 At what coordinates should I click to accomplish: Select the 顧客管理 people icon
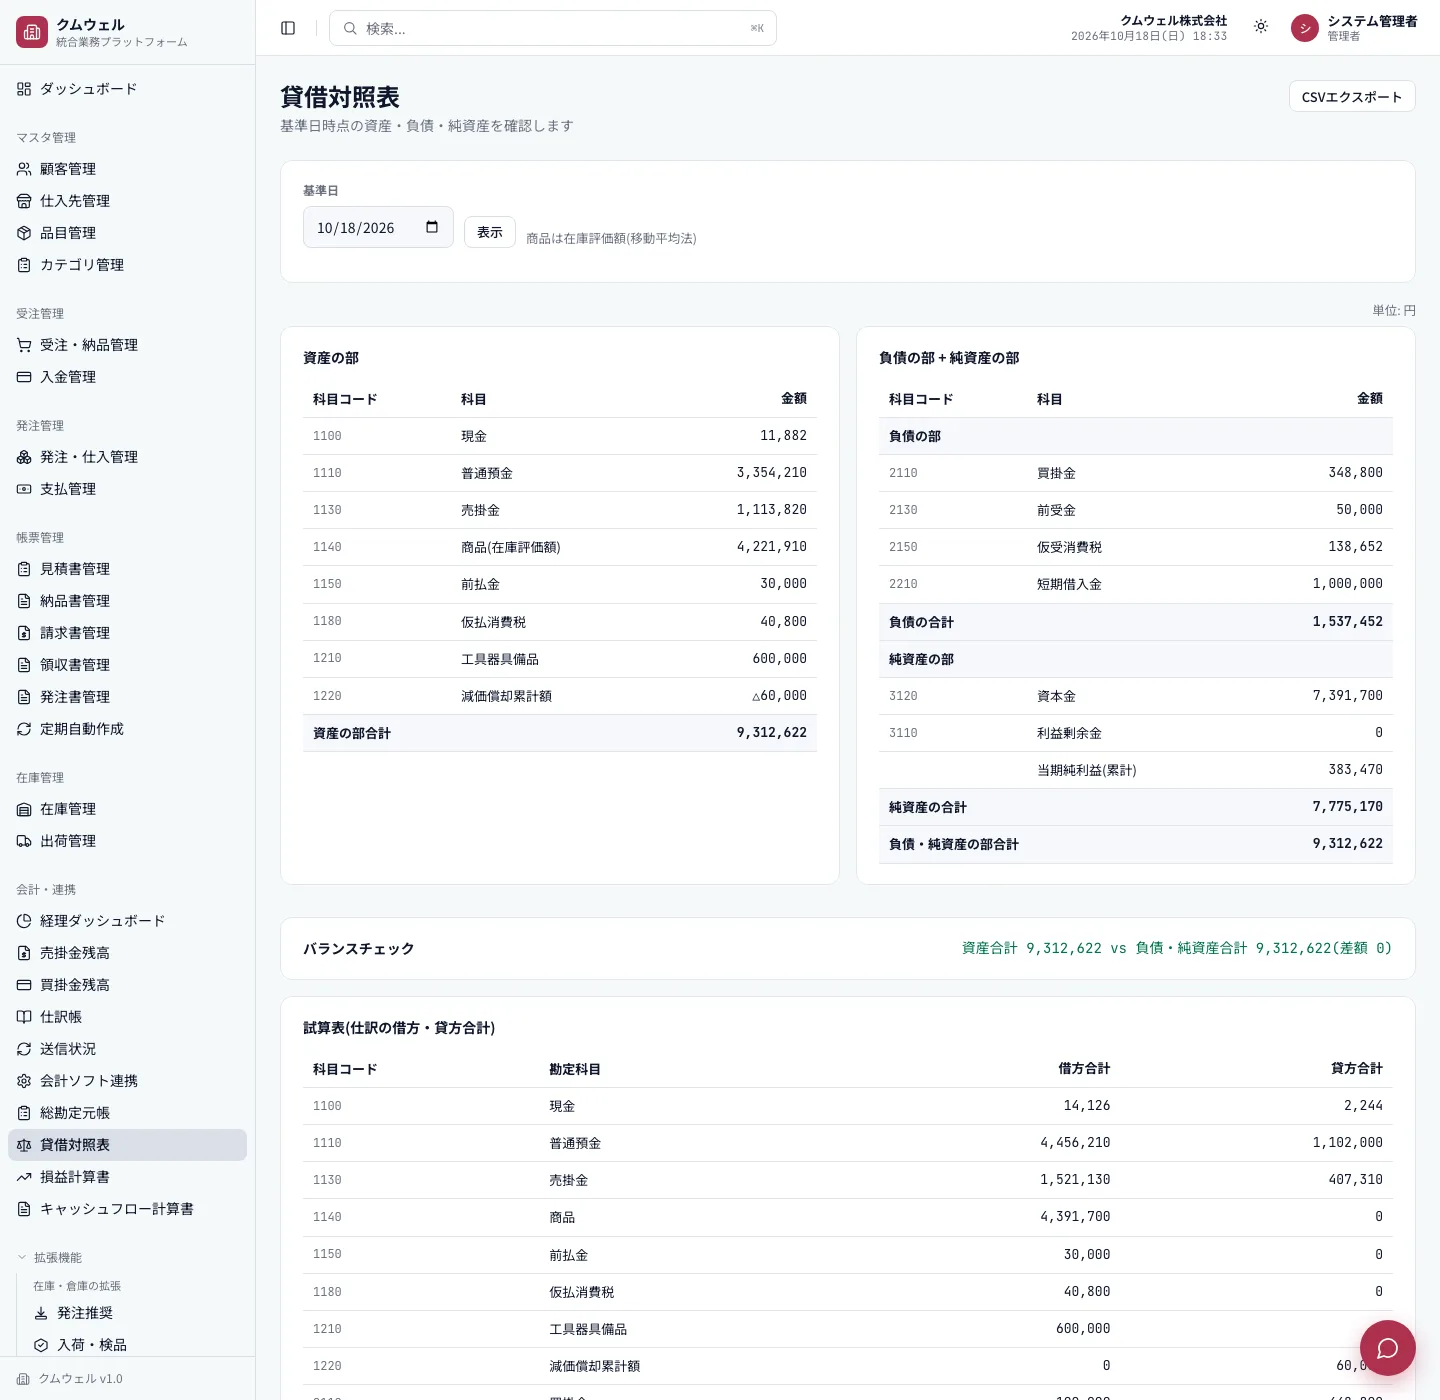[24, 169]
